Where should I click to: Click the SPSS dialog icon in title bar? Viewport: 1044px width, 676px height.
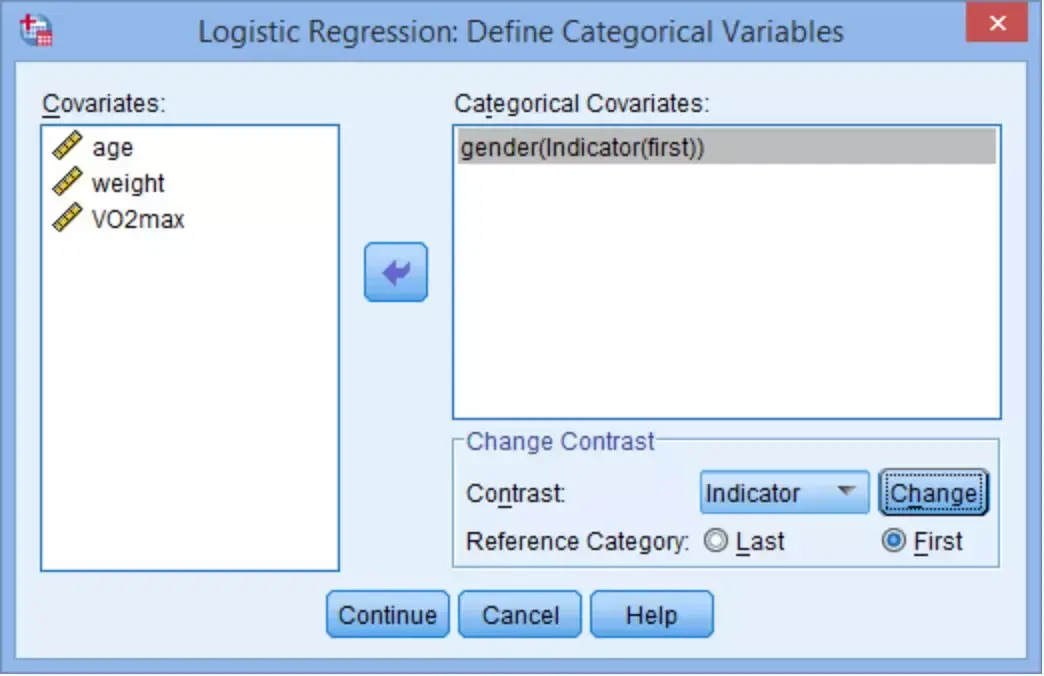click(x=36, y=29)
